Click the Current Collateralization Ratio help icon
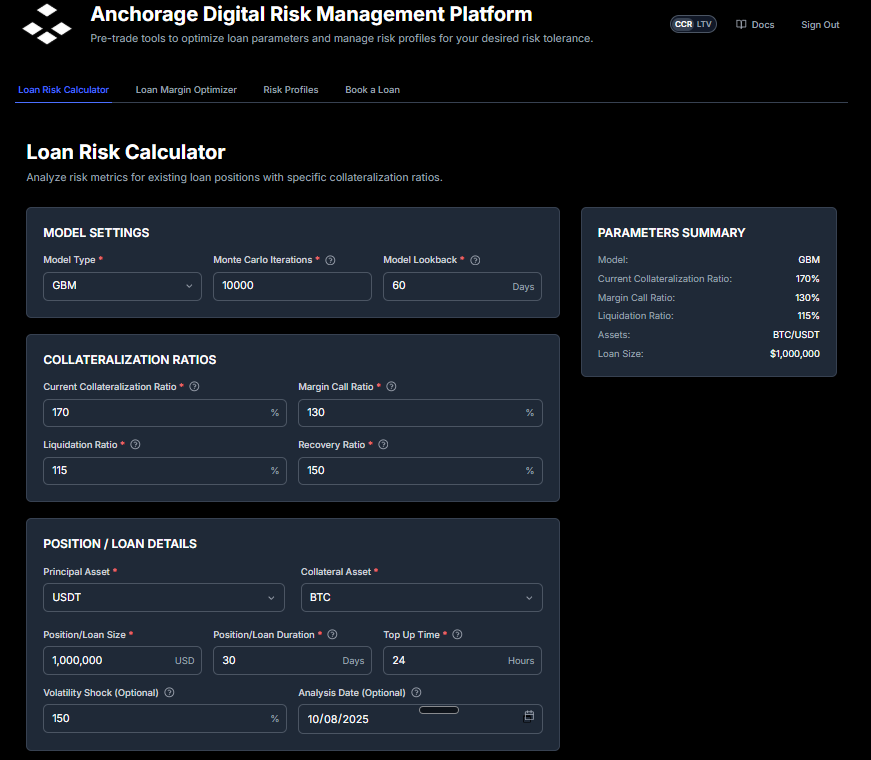871x760 pixels. 194,387
